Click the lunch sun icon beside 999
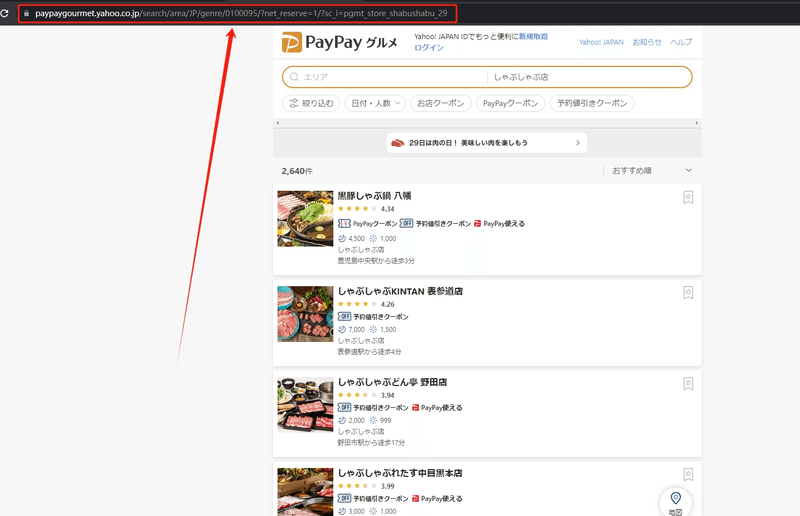Screen dimensions: 800x516 (x=373, y=421)
